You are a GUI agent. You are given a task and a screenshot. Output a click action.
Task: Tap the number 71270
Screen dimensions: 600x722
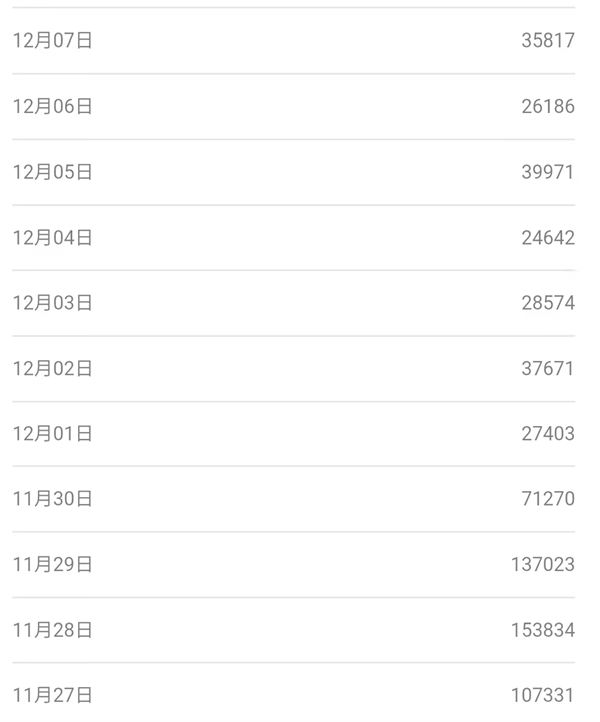tap(547, 499)
